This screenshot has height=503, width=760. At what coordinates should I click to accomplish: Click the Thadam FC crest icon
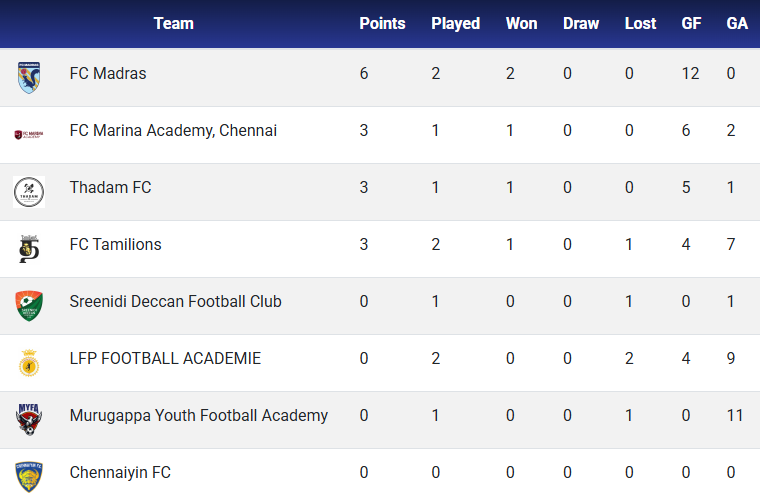click(x=29, y=191)
